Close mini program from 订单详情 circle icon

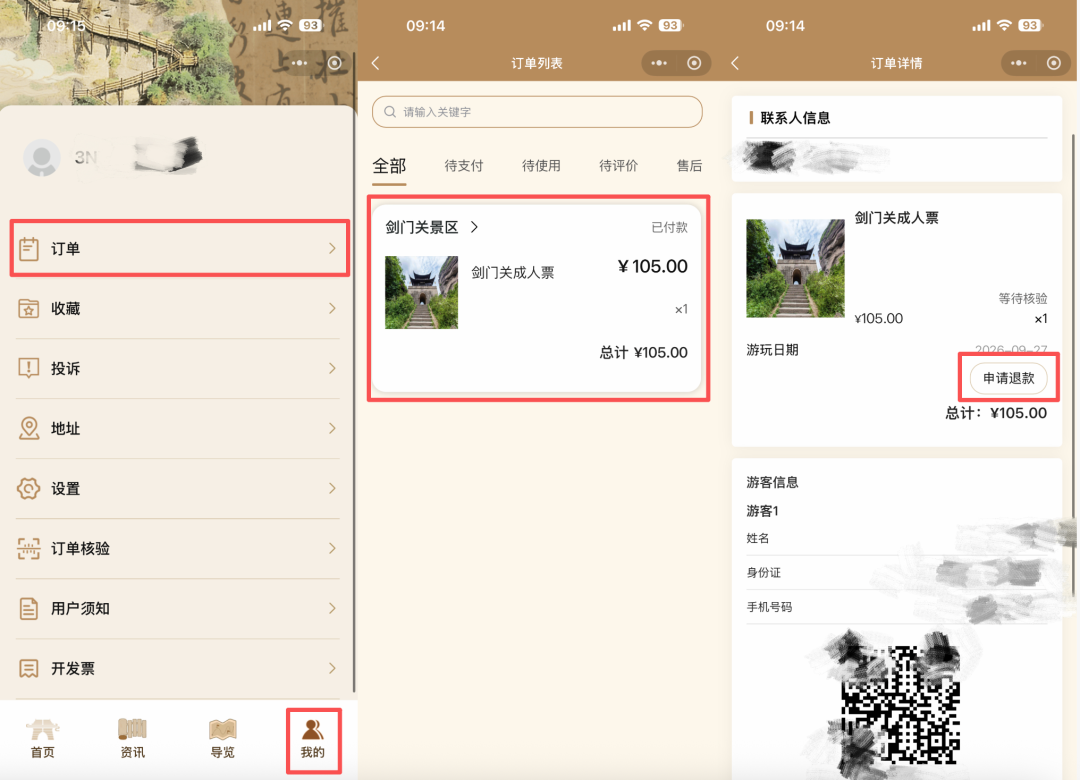(x=1054, y=63)
